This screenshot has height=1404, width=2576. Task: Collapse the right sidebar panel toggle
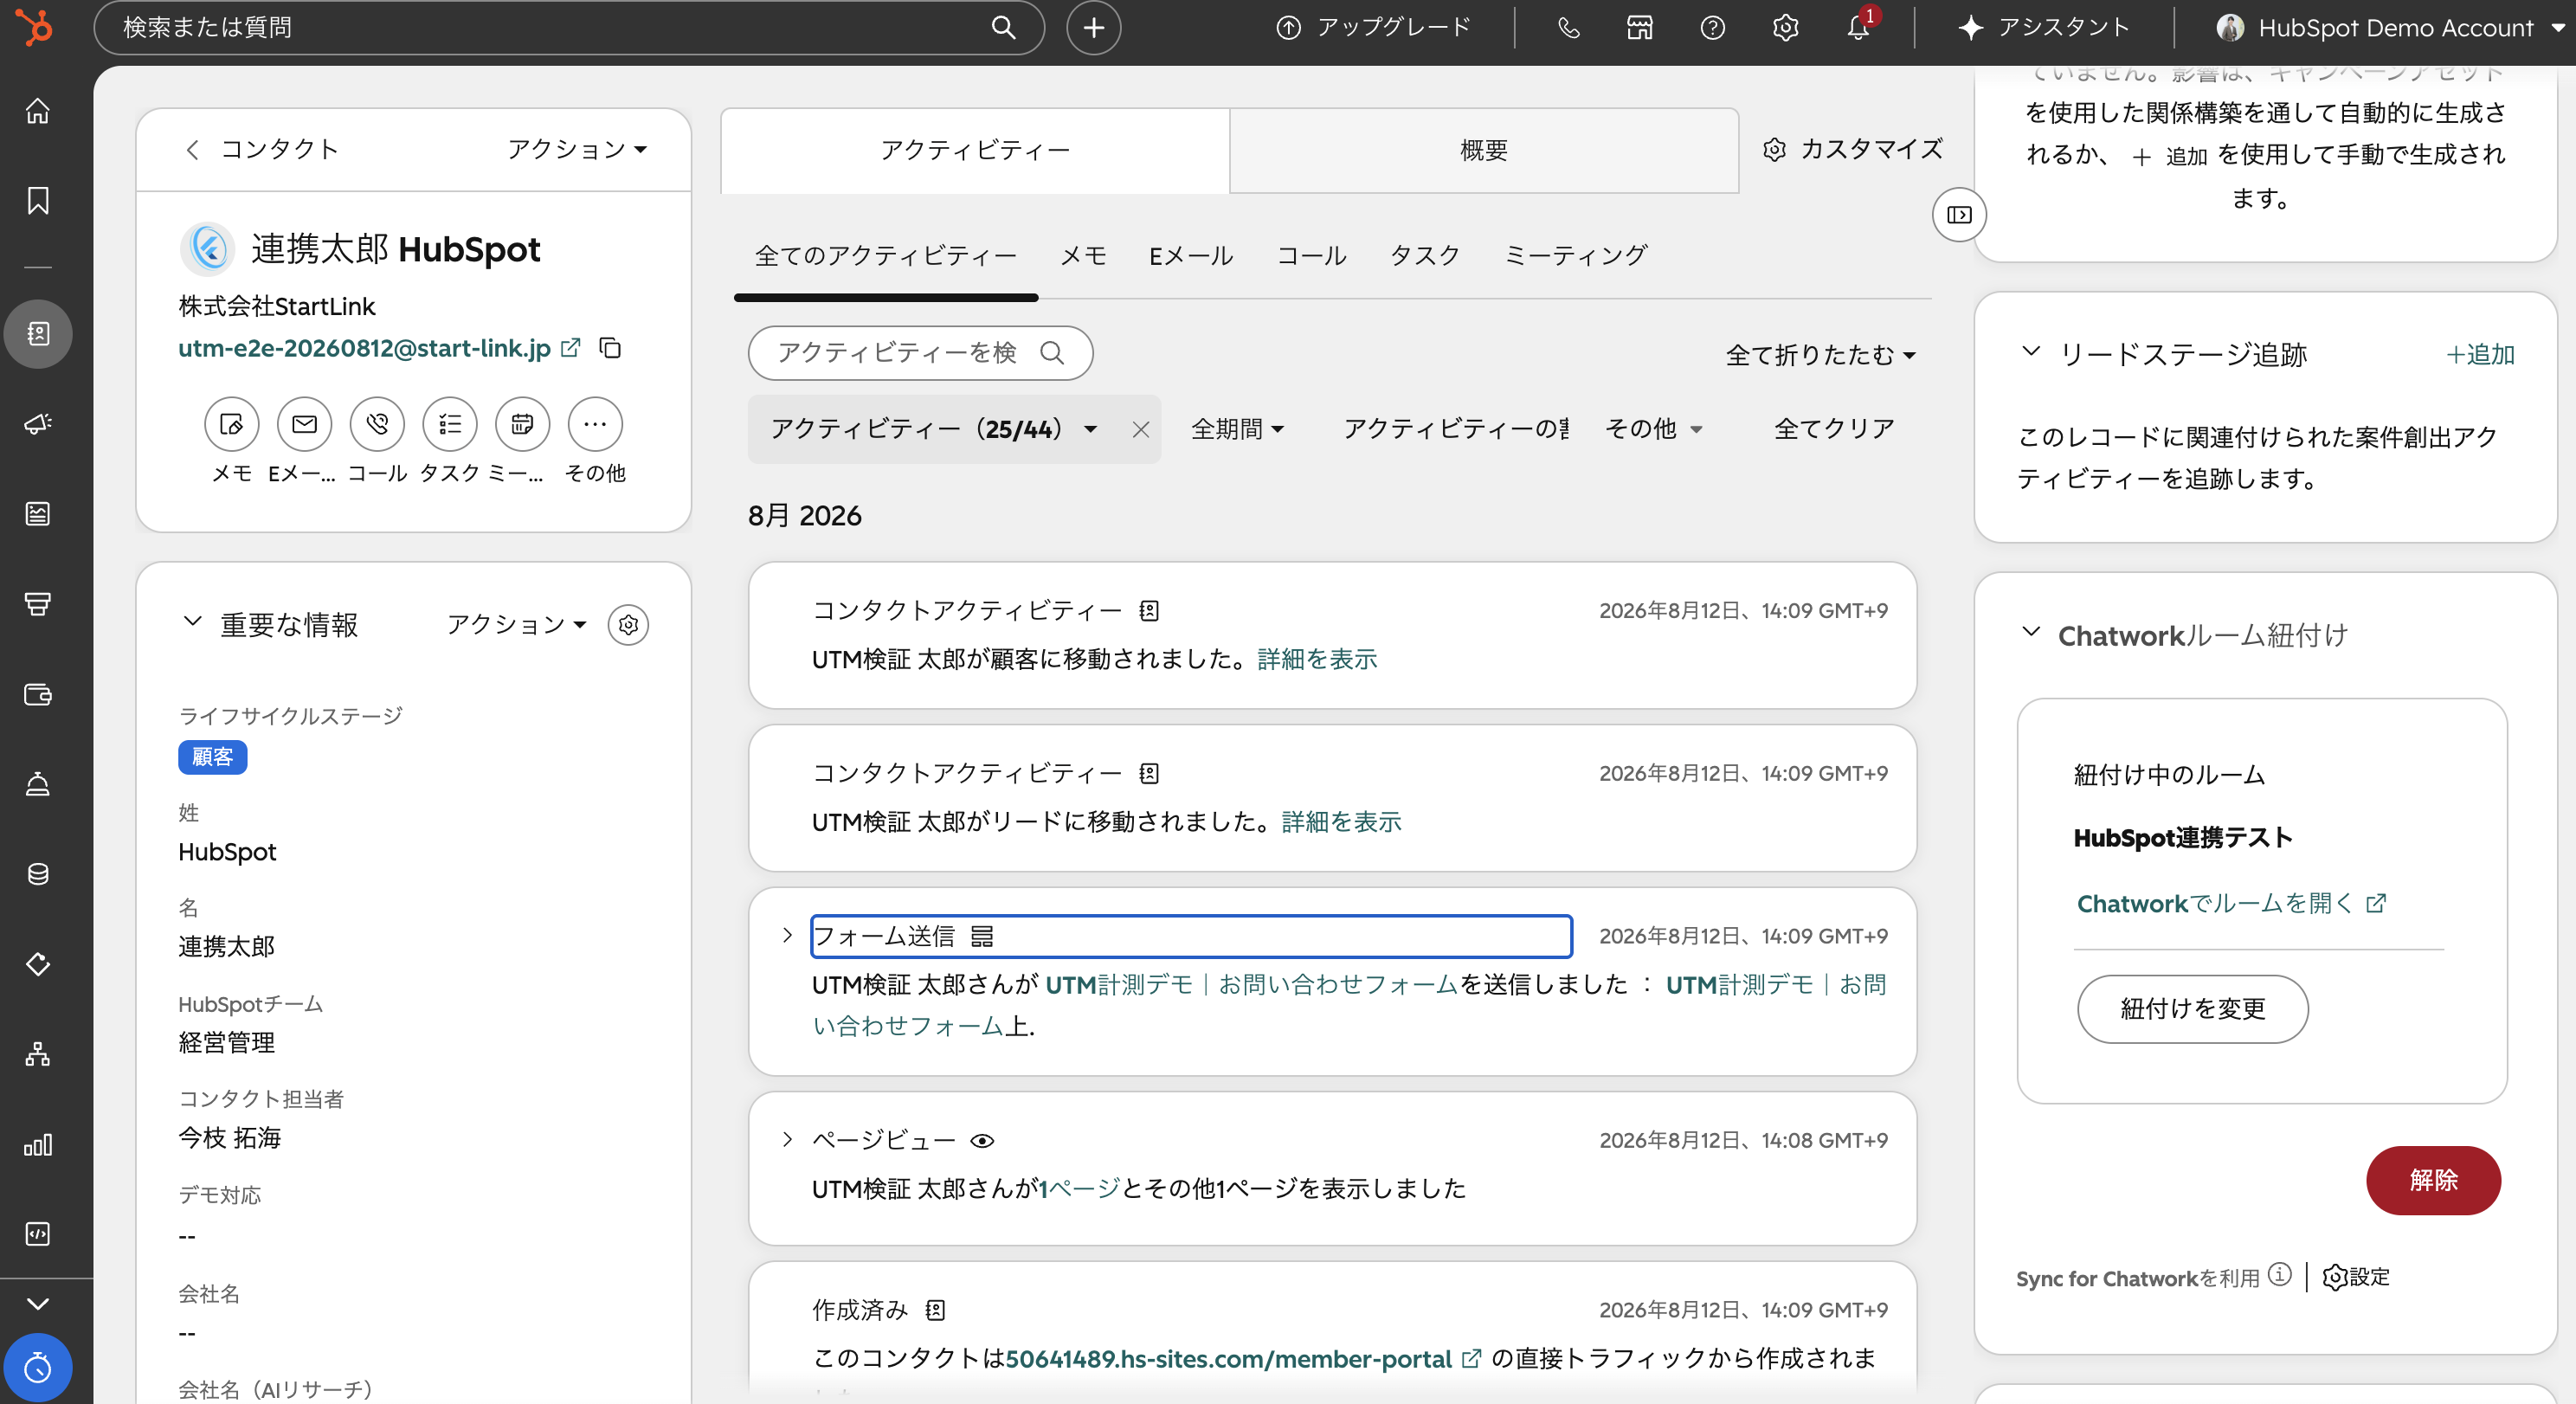coord(1959,214)
